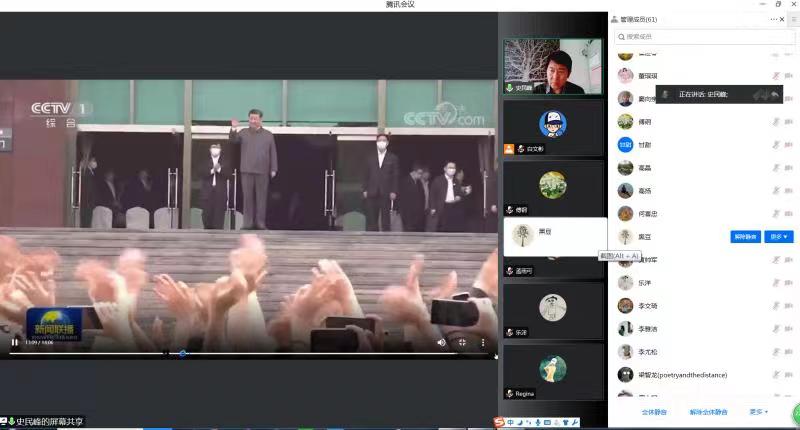The width and height of the screenshot is (800, 430).
Task: Pause the shared video playback
Action: tap(14, 342)
